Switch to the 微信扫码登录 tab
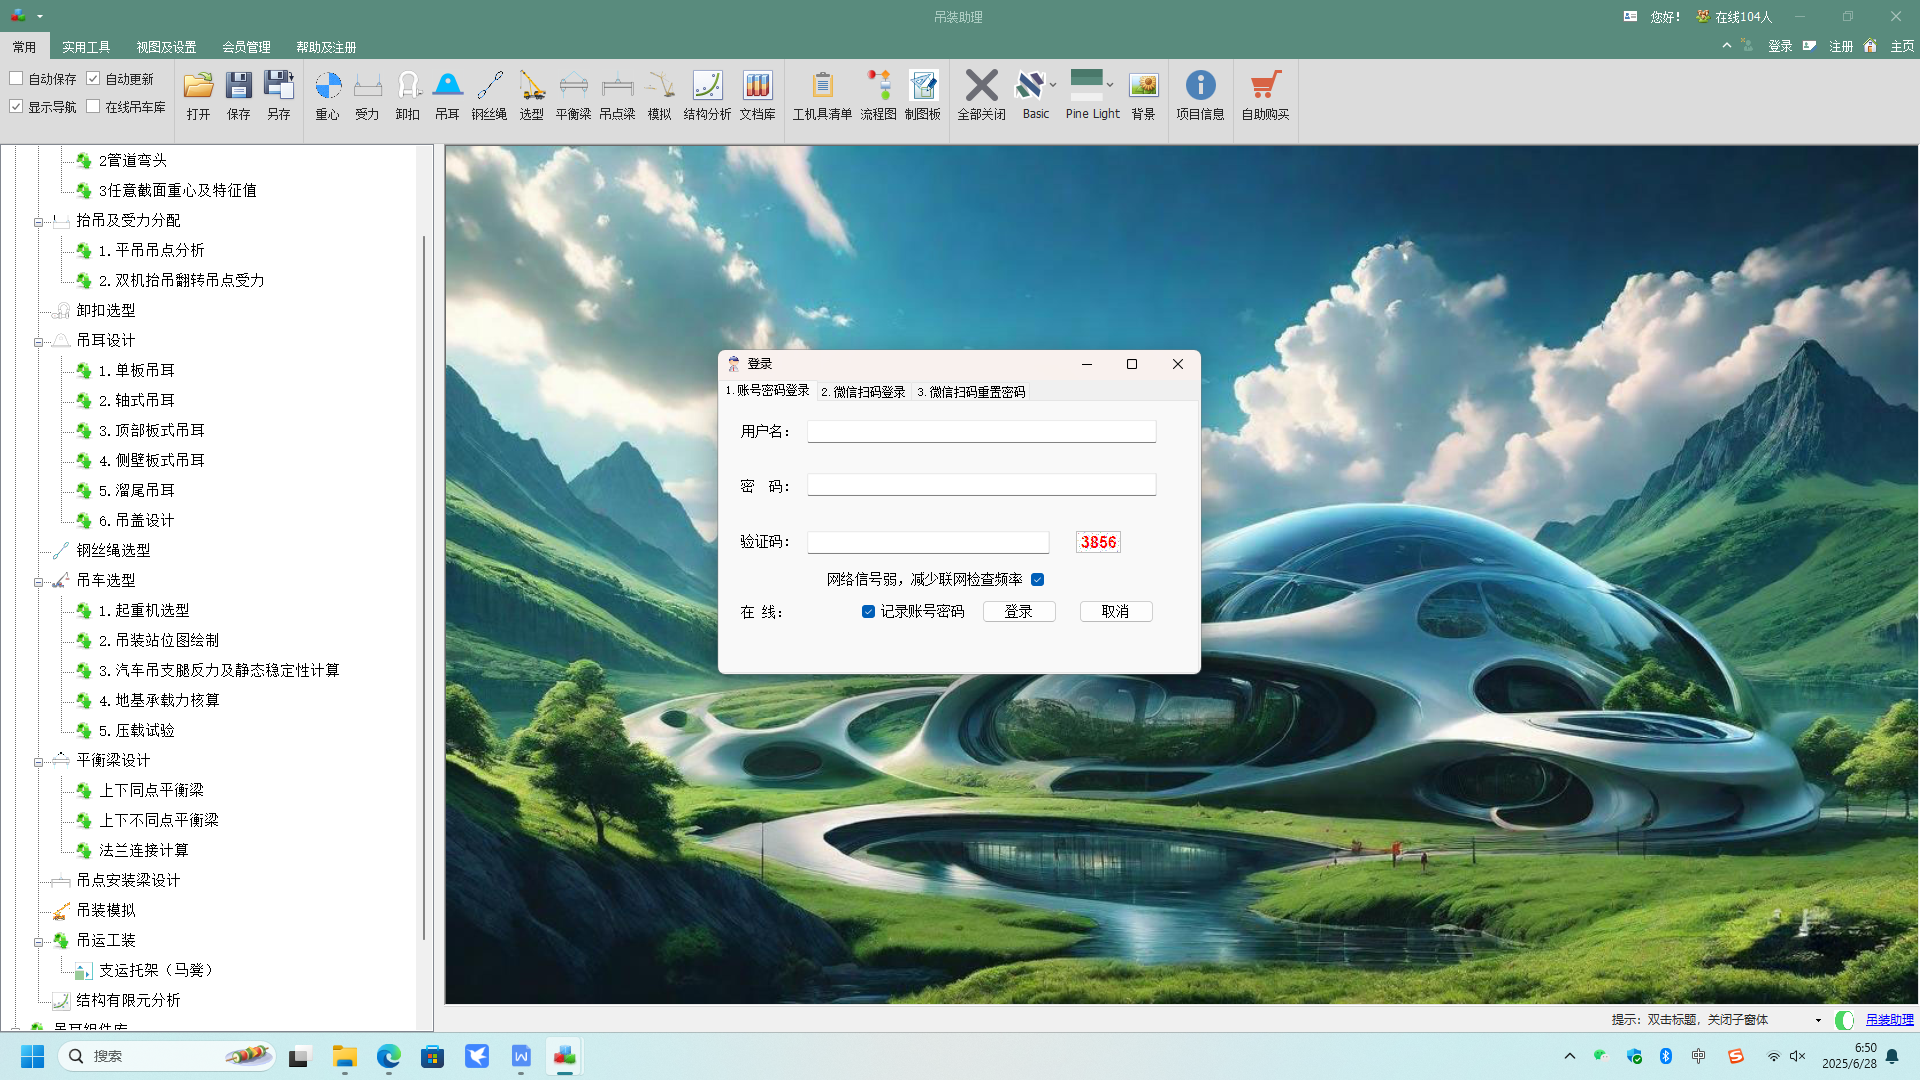The width and height of the screenshot is (1920, 1080). (863, 392)
